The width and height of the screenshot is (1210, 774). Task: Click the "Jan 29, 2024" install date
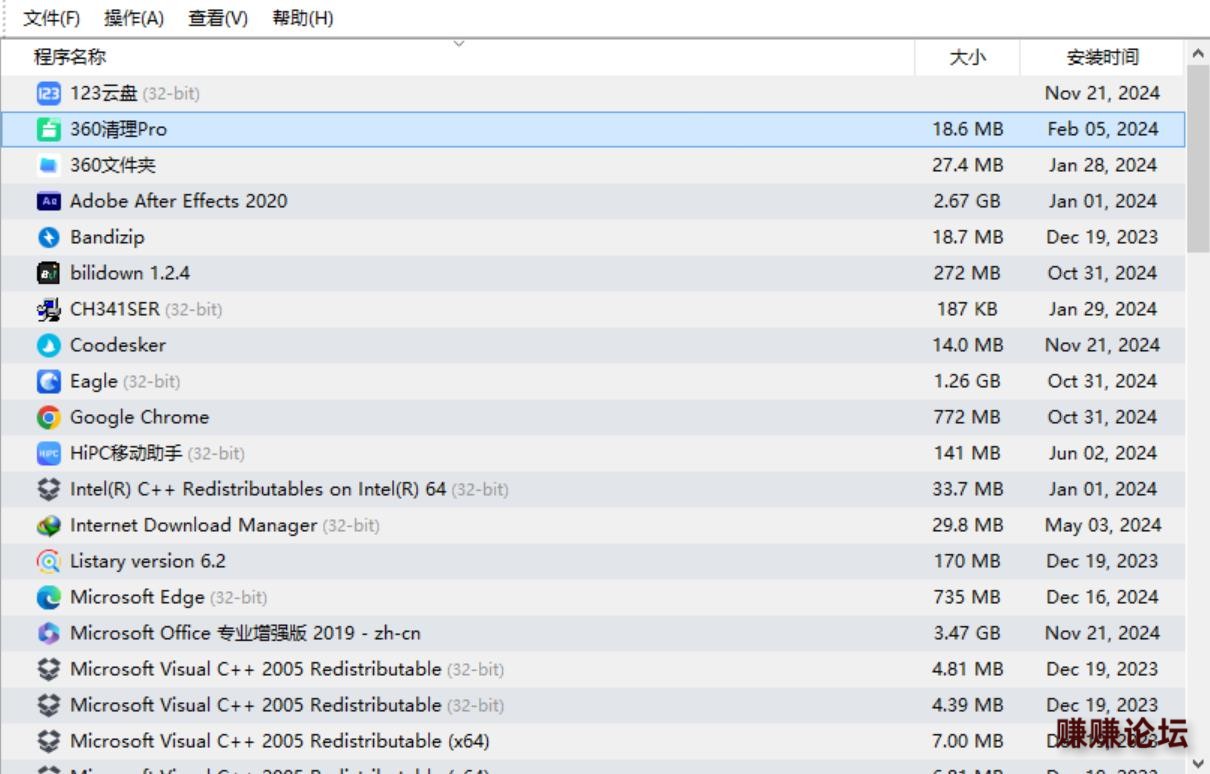(1103, 309)
